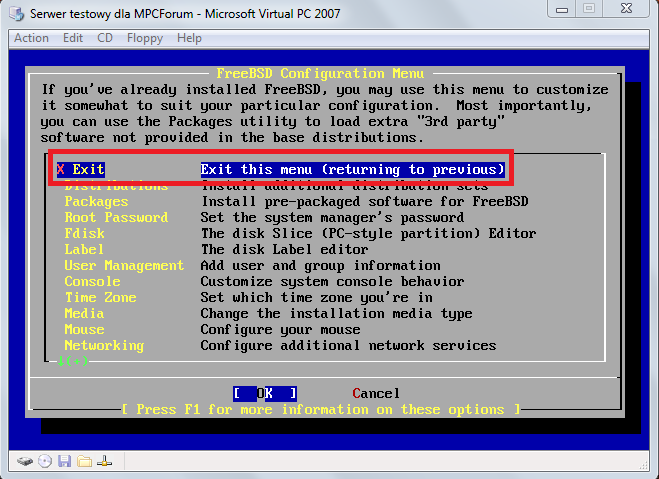Select the User Management entry
This screenshot has width=659, height=479.
(x=124, y=266)
